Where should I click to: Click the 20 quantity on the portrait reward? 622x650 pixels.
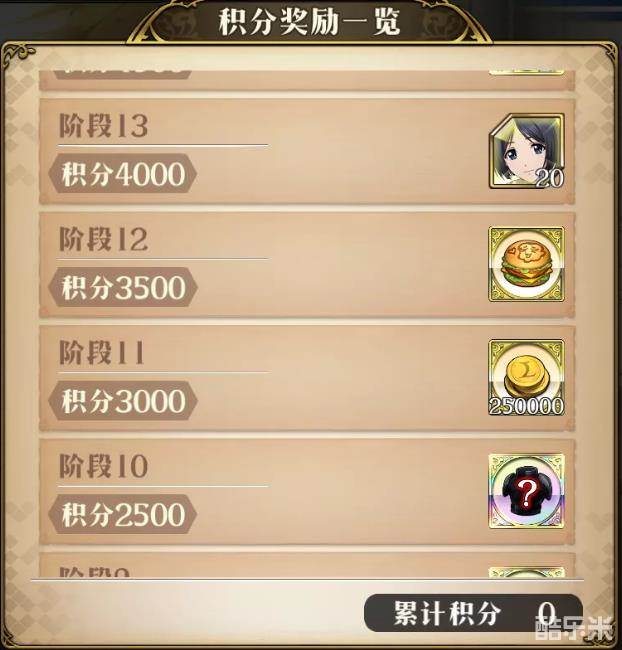pyautogui.click(x=549, y=178)
